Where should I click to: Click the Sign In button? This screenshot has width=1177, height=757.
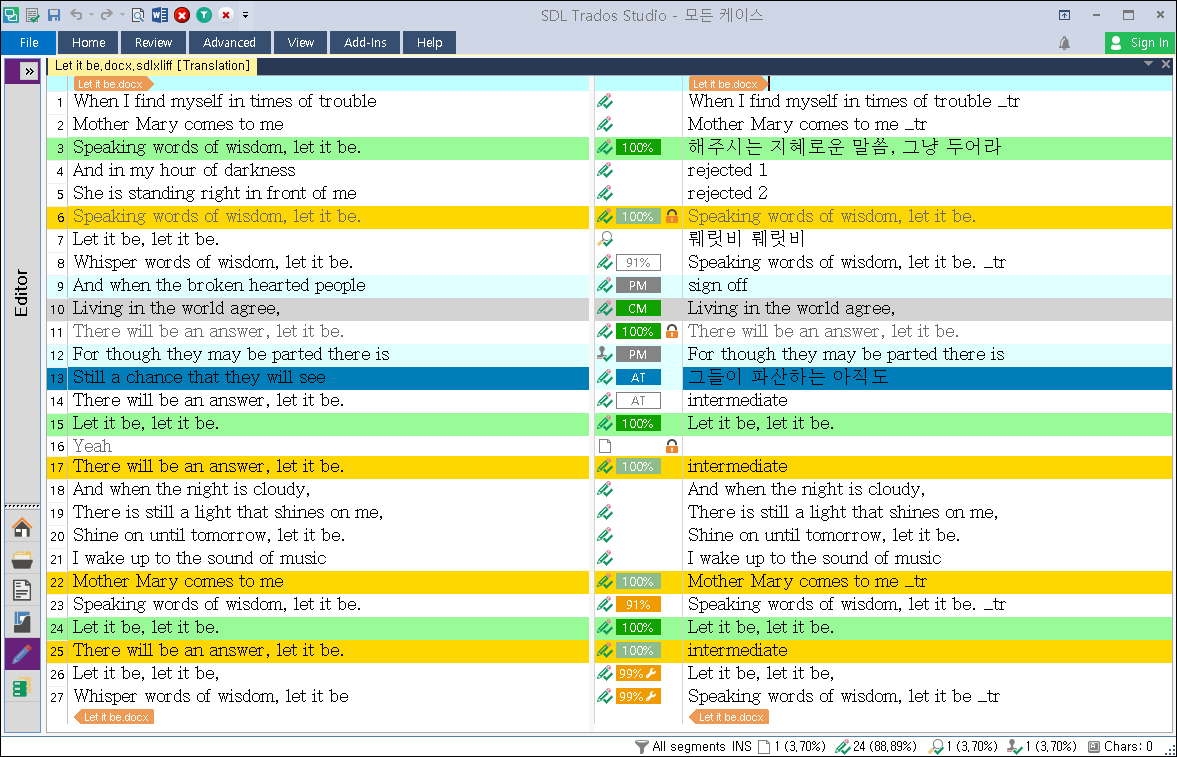1139,43
